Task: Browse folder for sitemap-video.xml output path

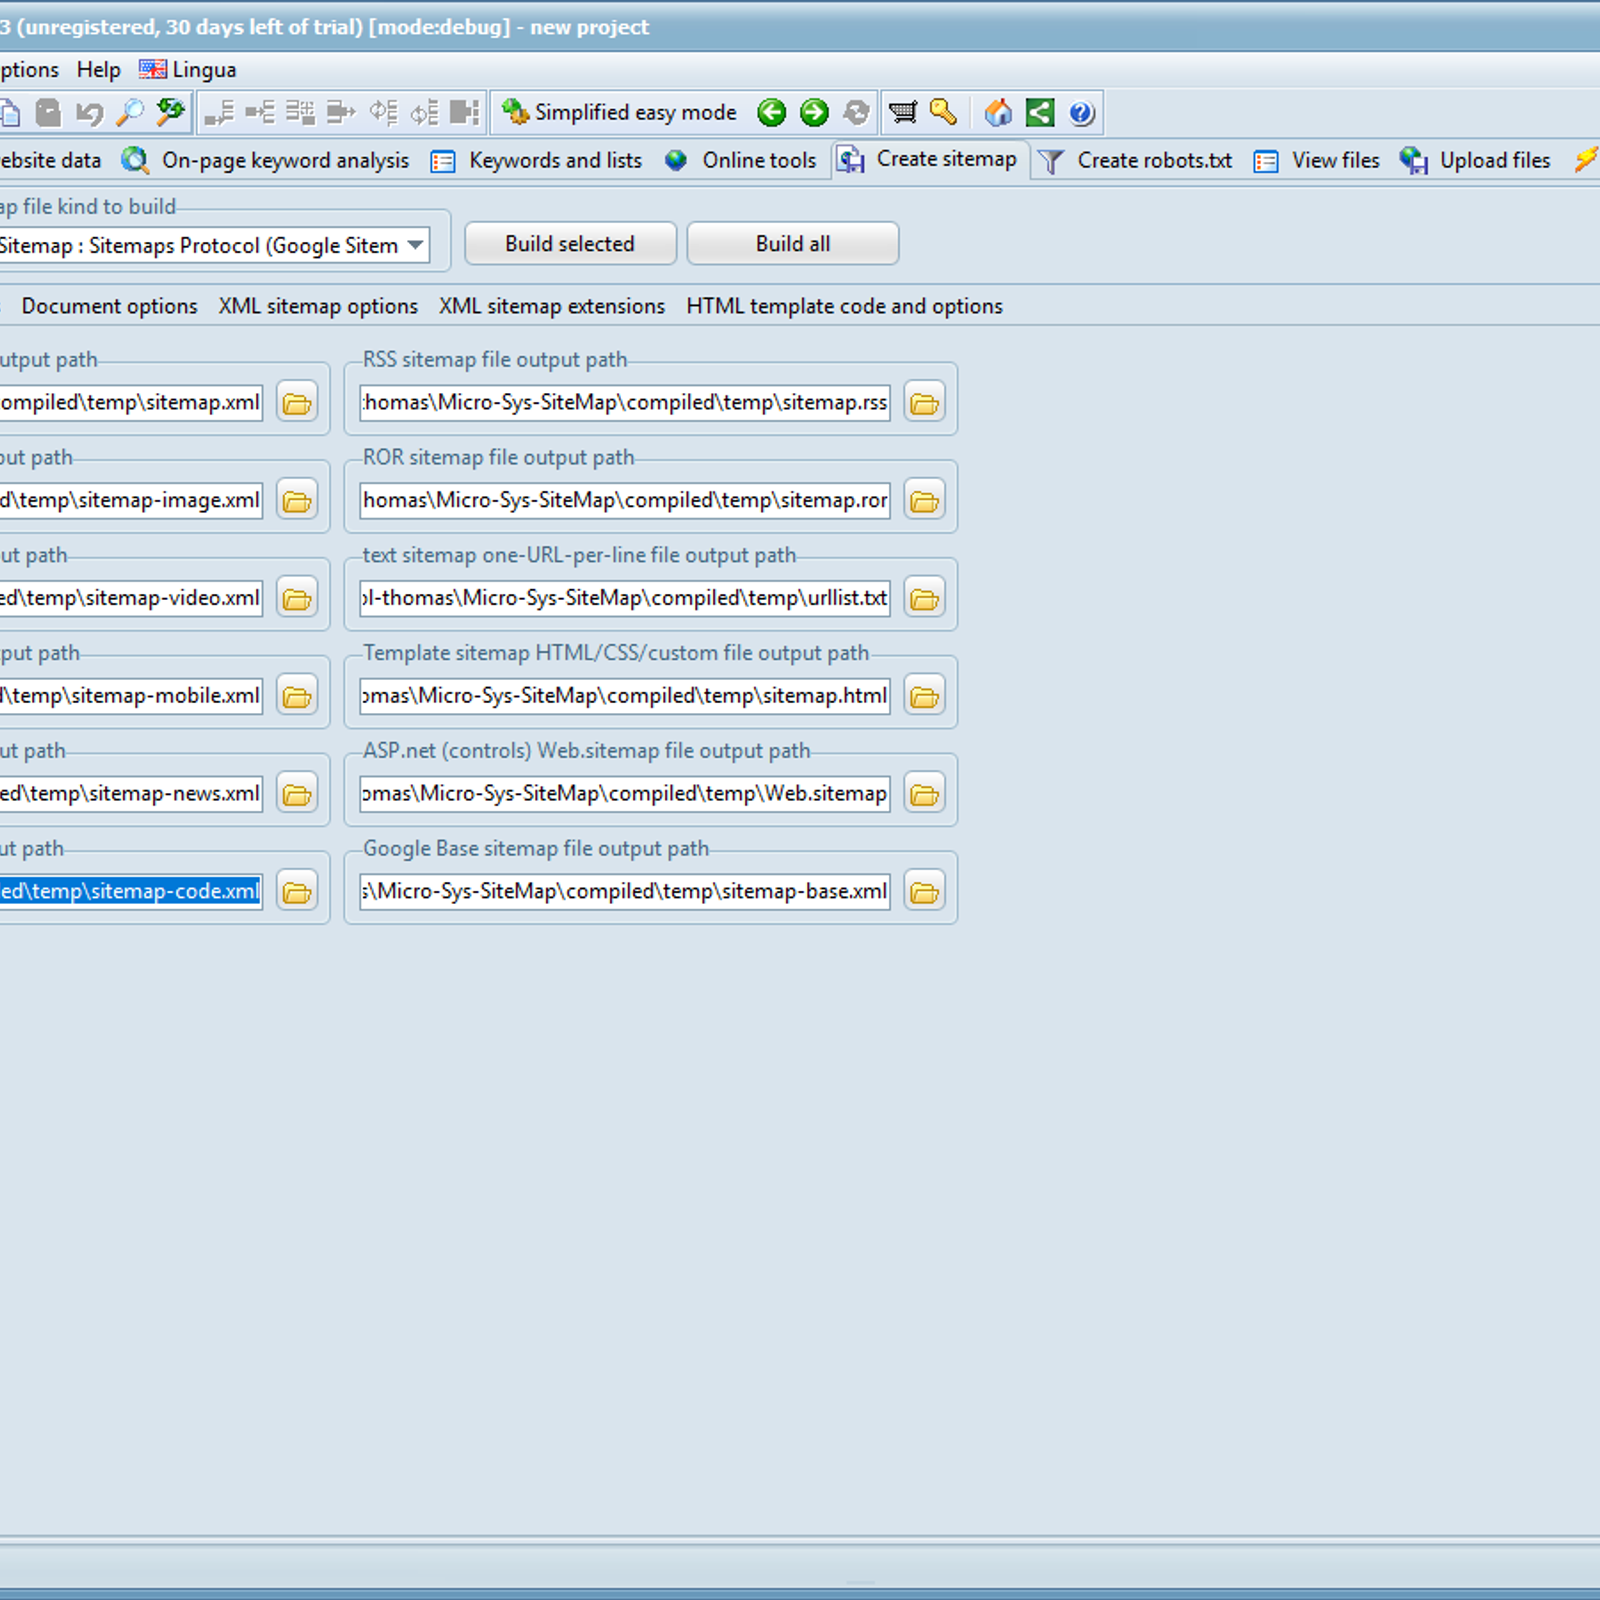Action: click(x=297, y=599)
